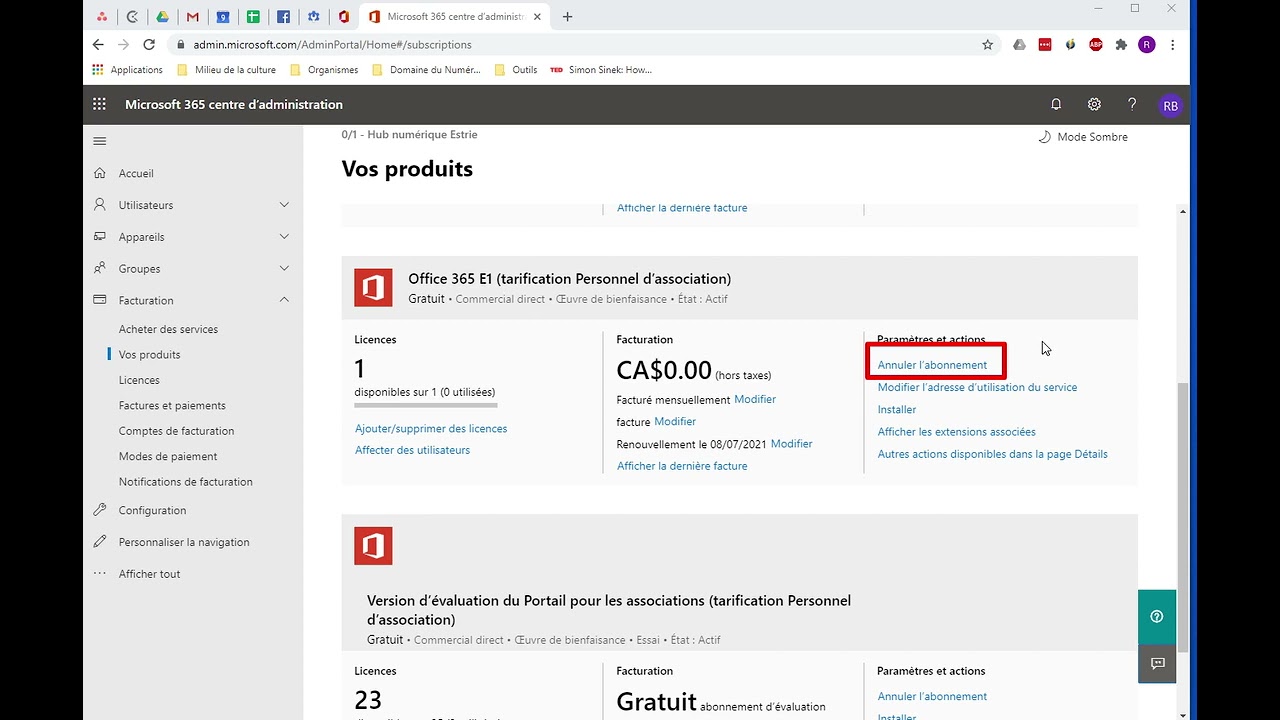The image size is (1280, 720).
Task: Click Modifier beside Facturé mensuellement
Action: pyautogui.click(x=755, y=399)
